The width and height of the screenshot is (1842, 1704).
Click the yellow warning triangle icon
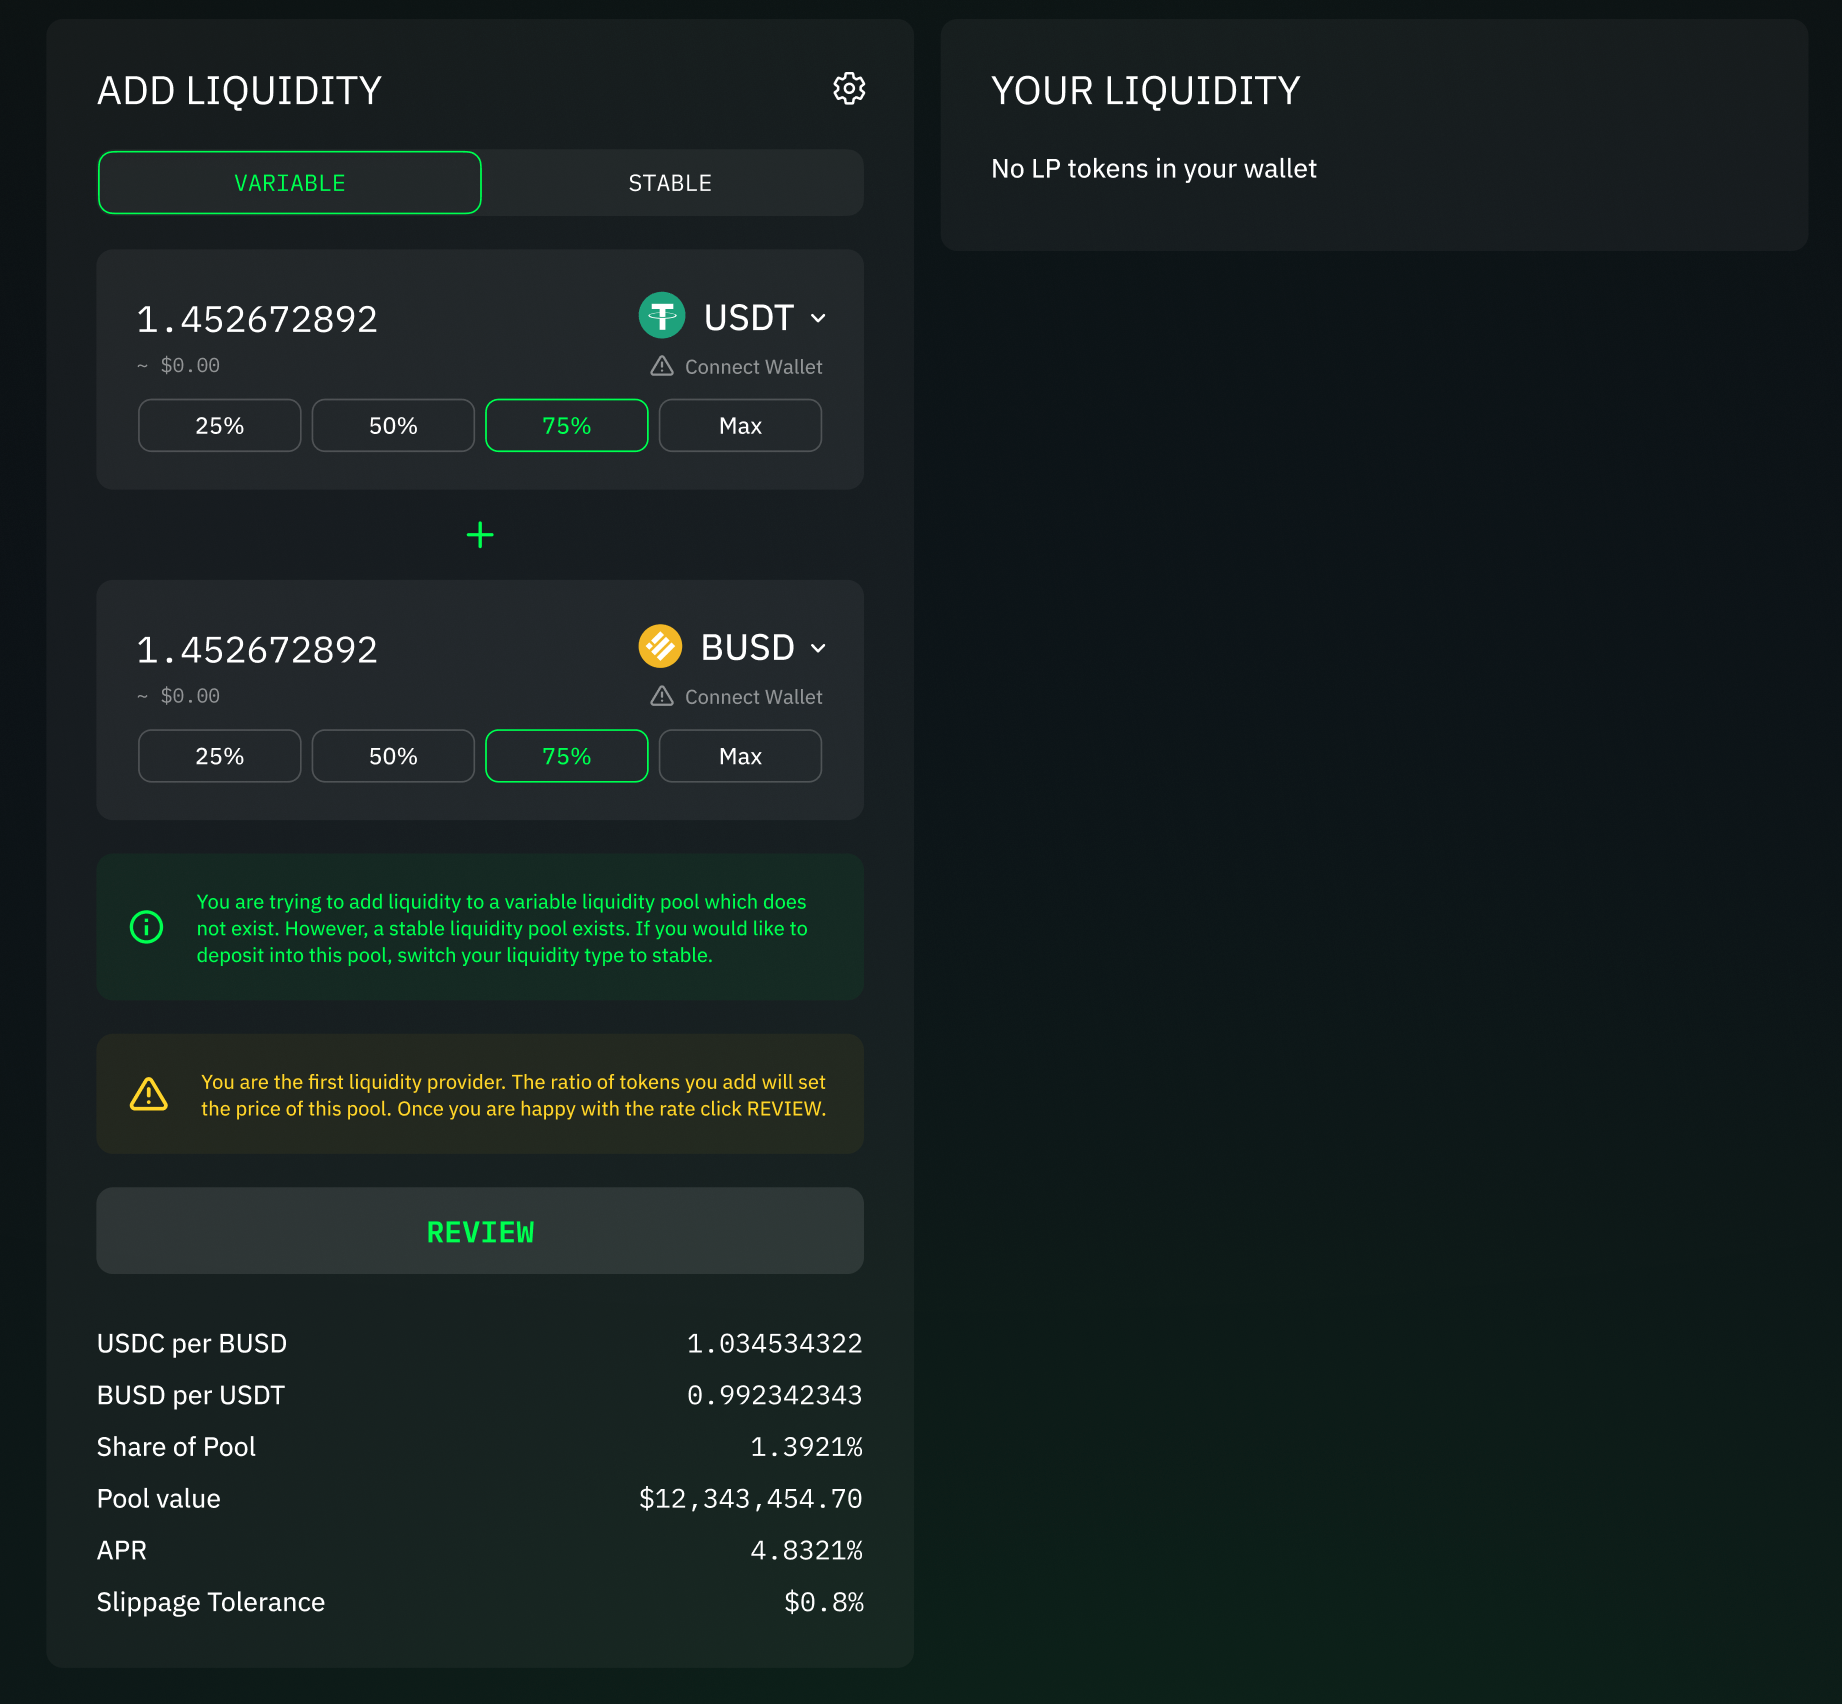(x=149, y=1094)
